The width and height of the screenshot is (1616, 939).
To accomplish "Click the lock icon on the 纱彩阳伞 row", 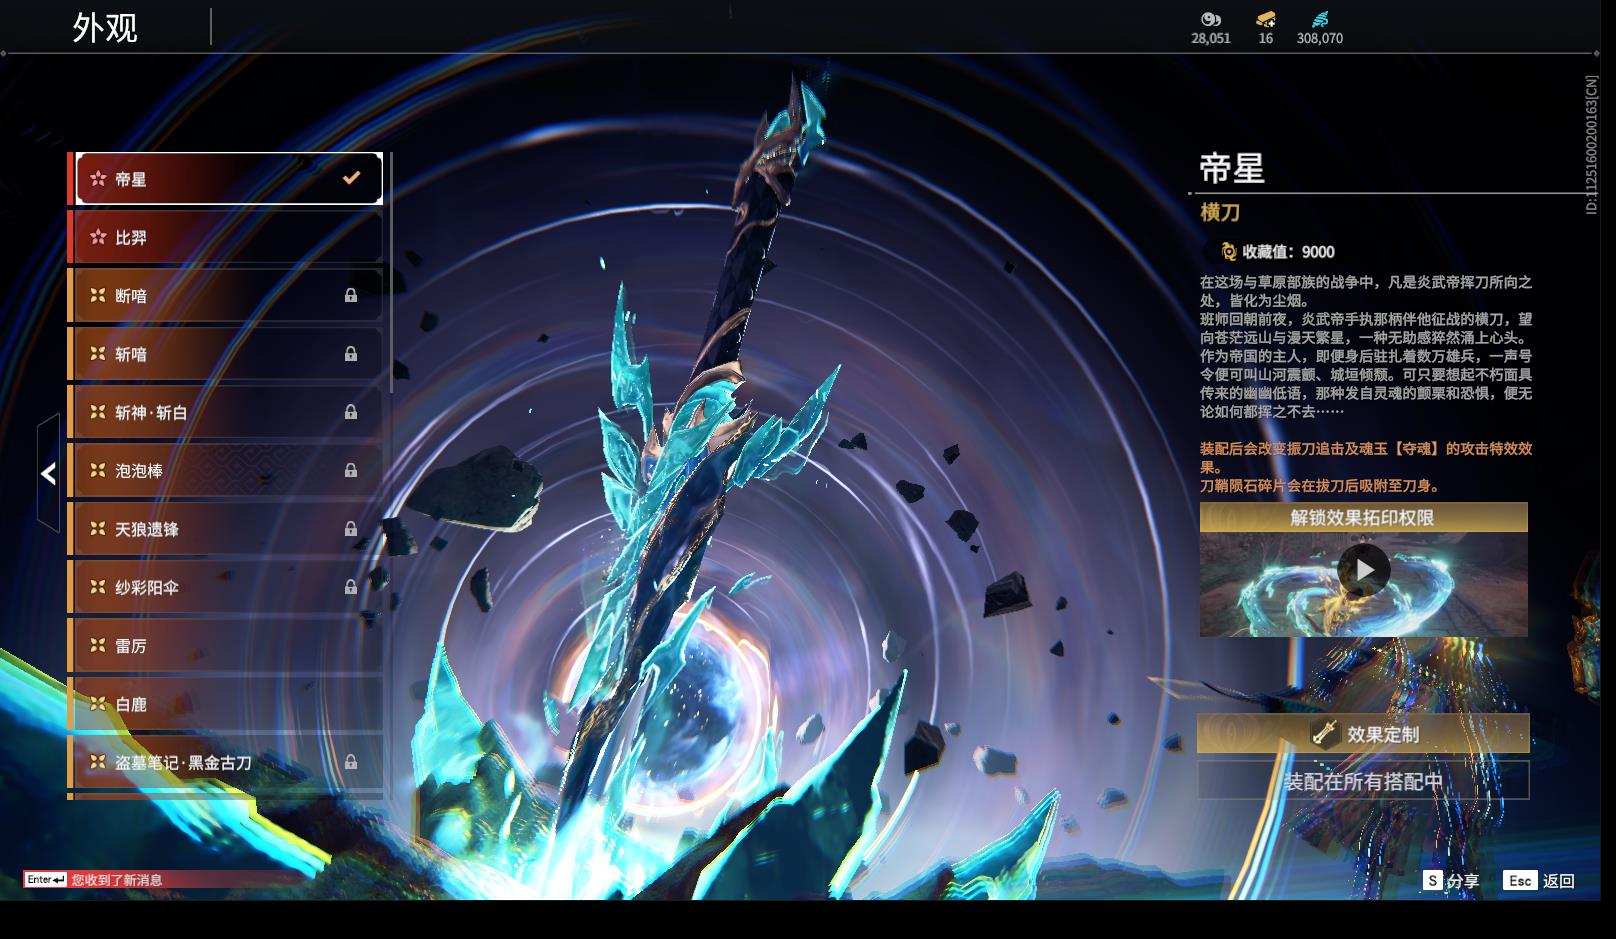I will tap(351, 587).
